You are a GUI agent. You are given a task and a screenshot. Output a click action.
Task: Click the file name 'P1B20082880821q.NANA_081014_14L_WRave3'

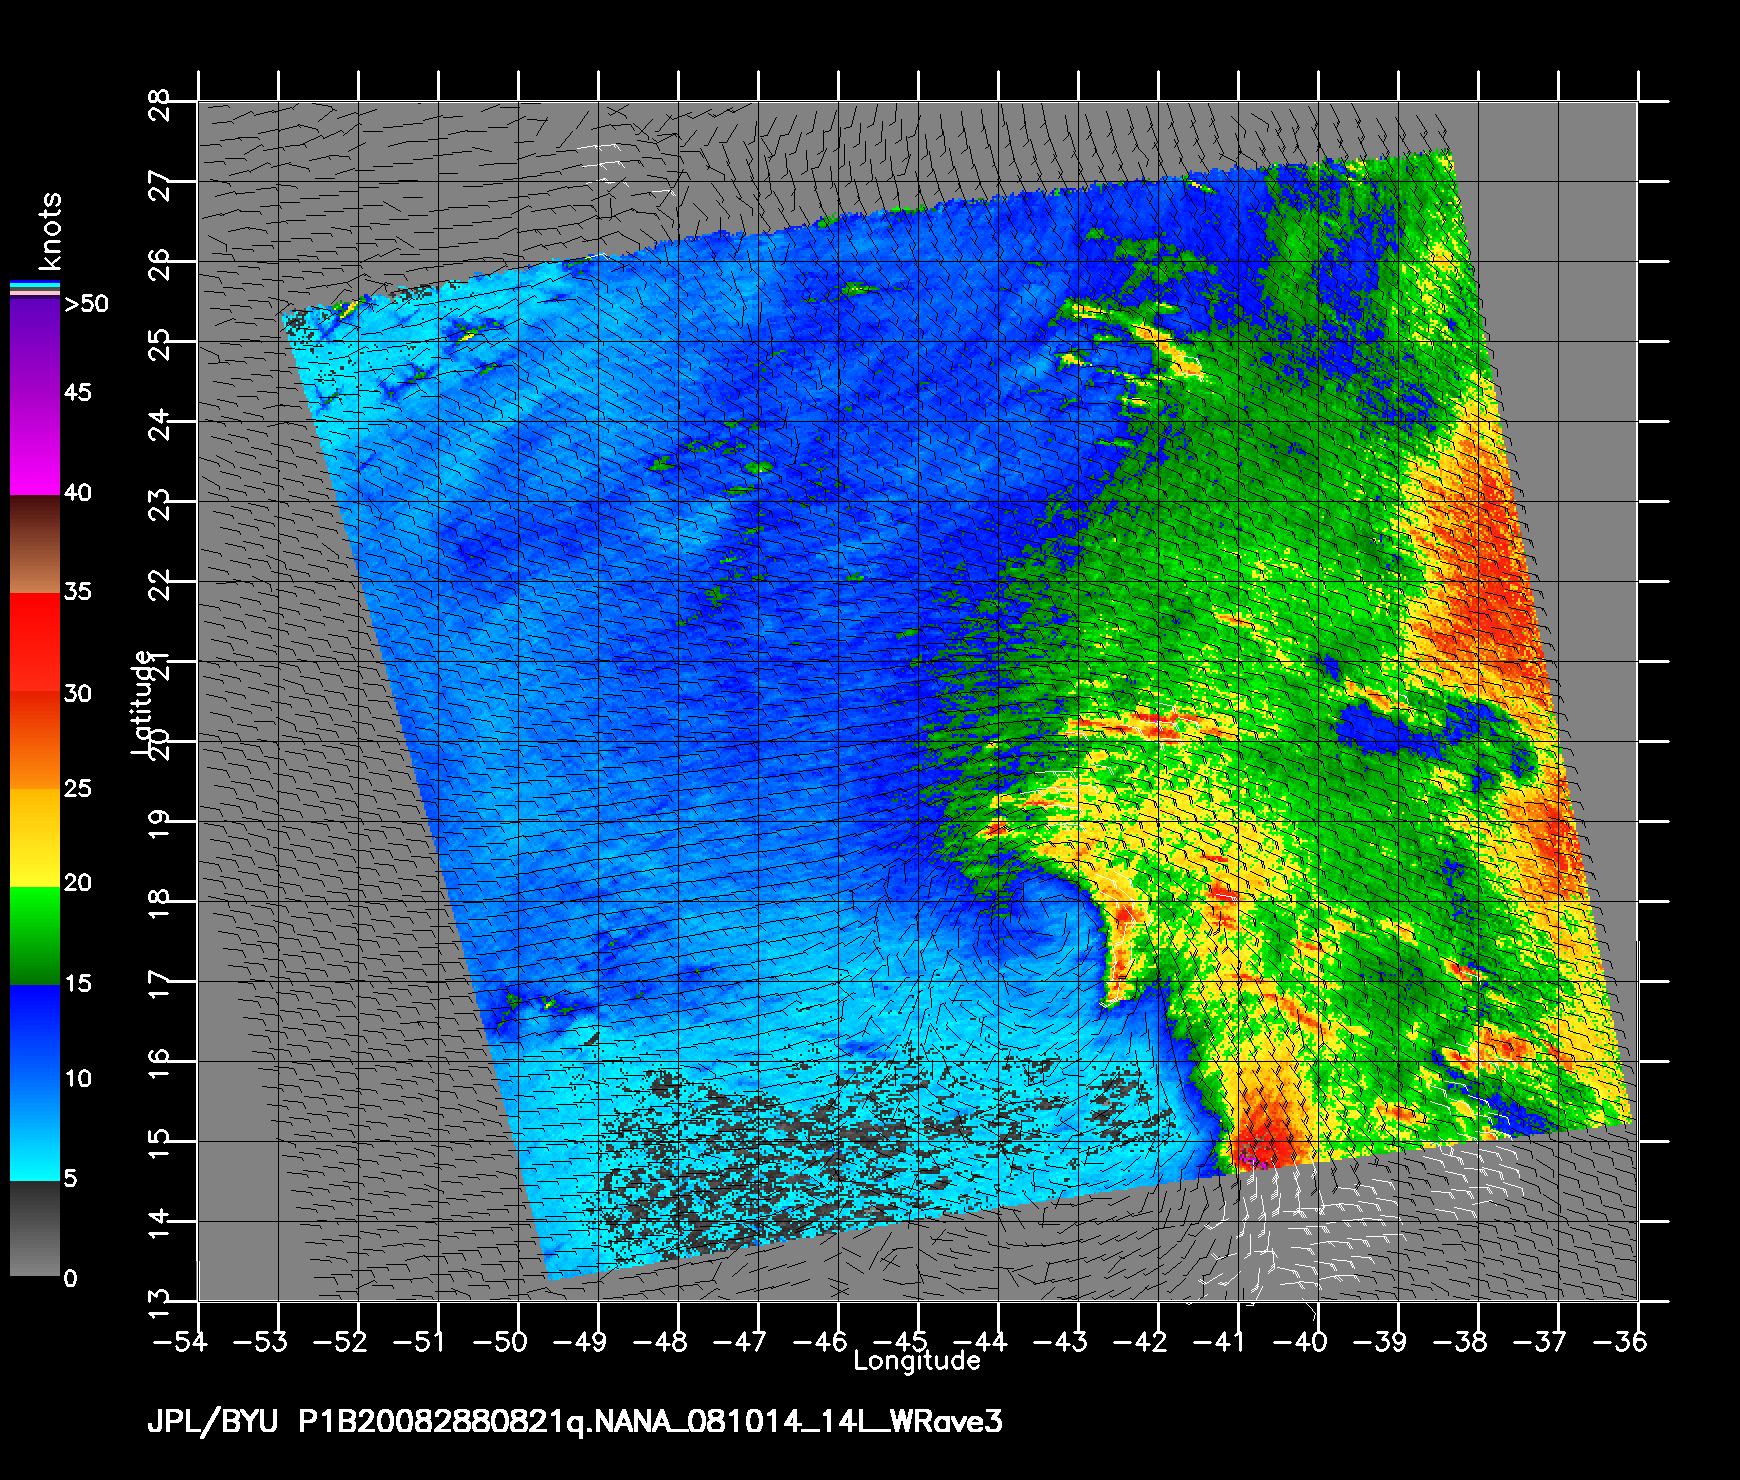[x=651, y=1422]
